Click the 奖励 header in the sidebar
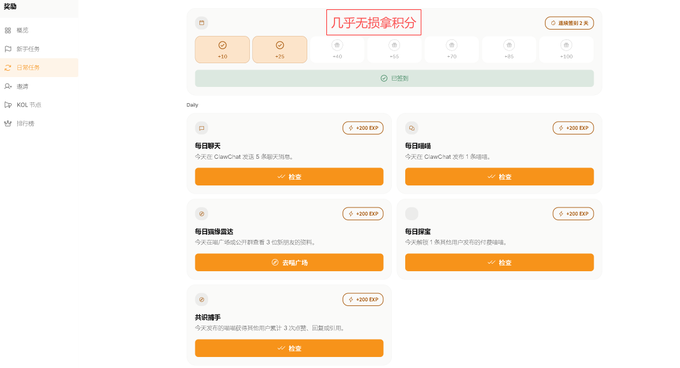The image size is (680, 368). click(x=10, y=7)
